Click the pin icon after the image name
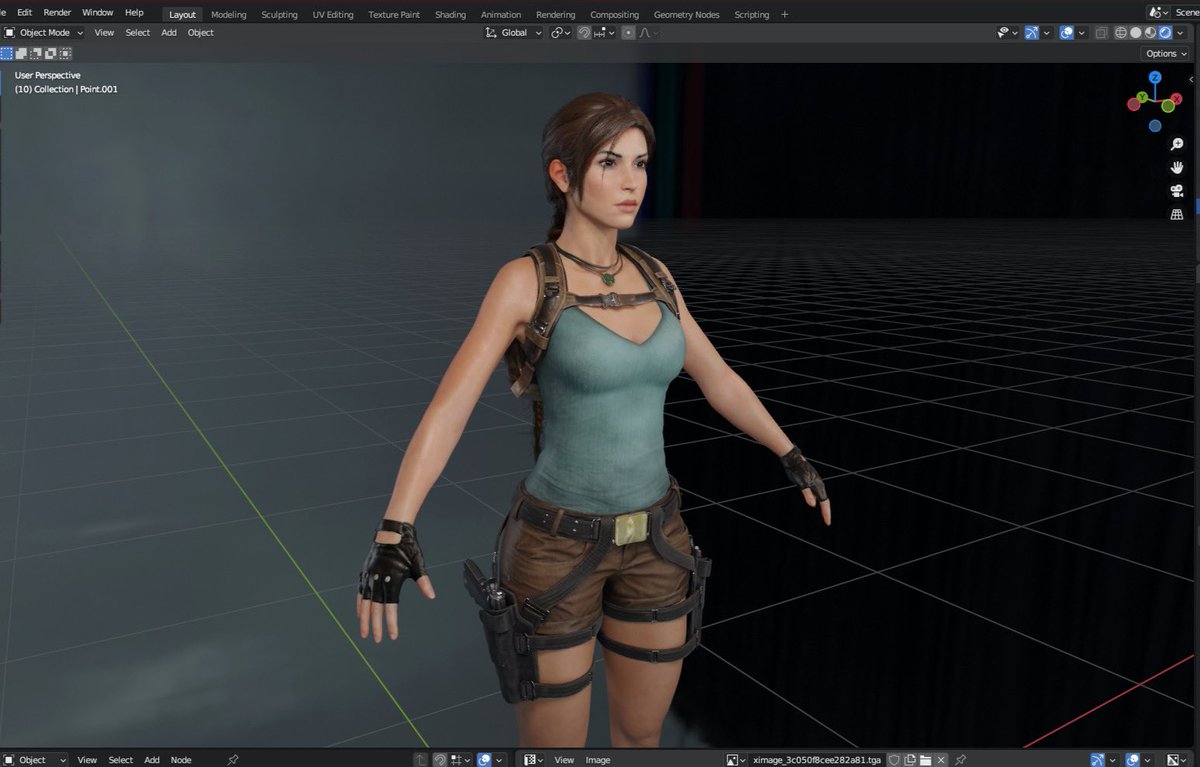 click(x=961, y=760)
